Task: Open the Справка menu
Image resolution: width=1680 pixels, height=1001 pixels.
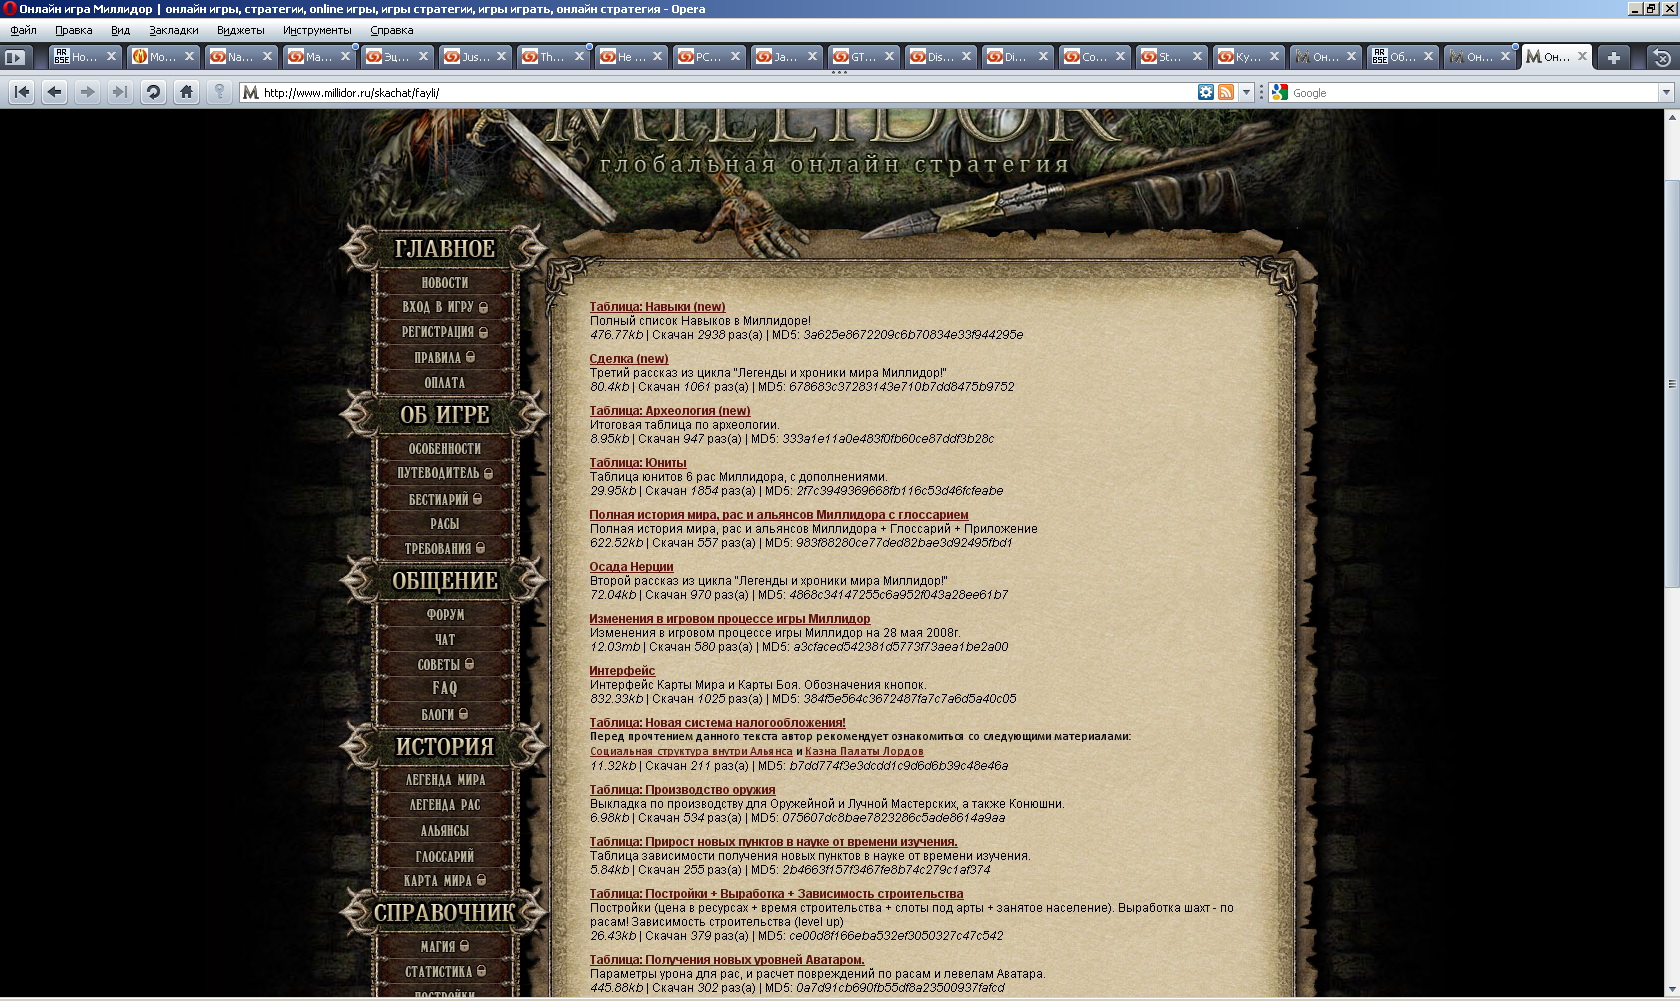Action: click(392, 30)
